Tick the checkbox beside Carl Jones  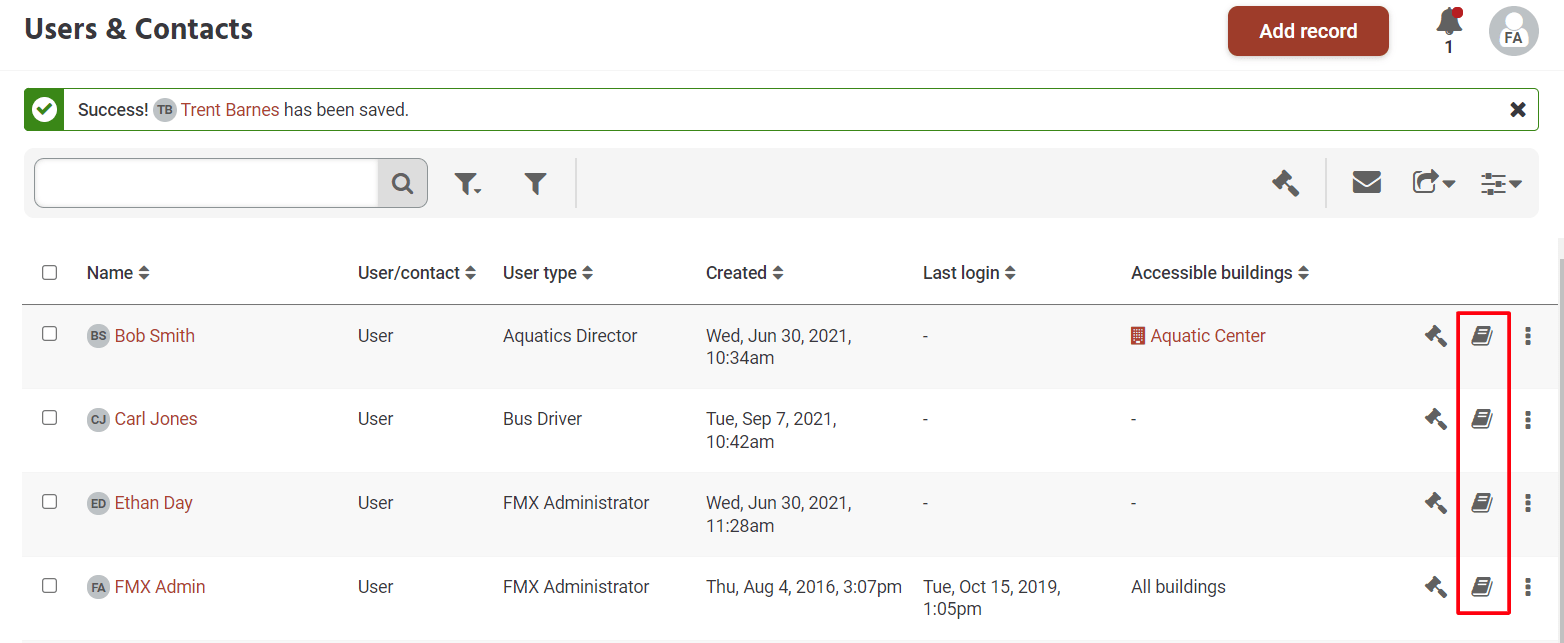pos(49,418)
